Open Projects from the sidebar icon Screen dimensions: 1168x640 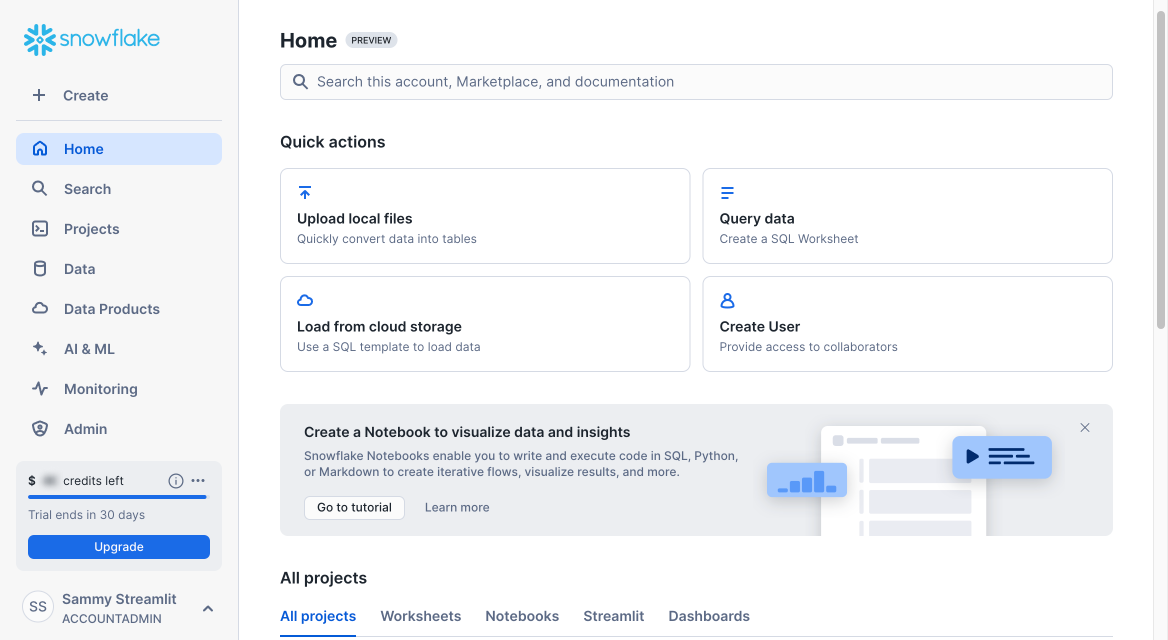[40, 228]
